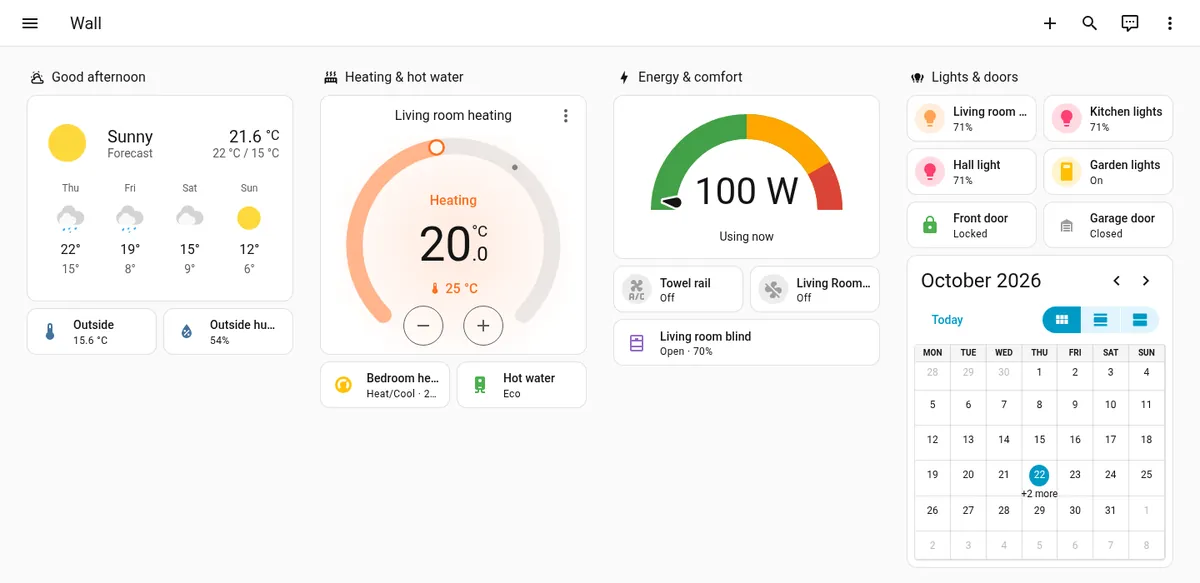Open Living room heating card options menu
Image resolution: width=1200 pixels, height=583 pixels.
[x=565, y=116]
